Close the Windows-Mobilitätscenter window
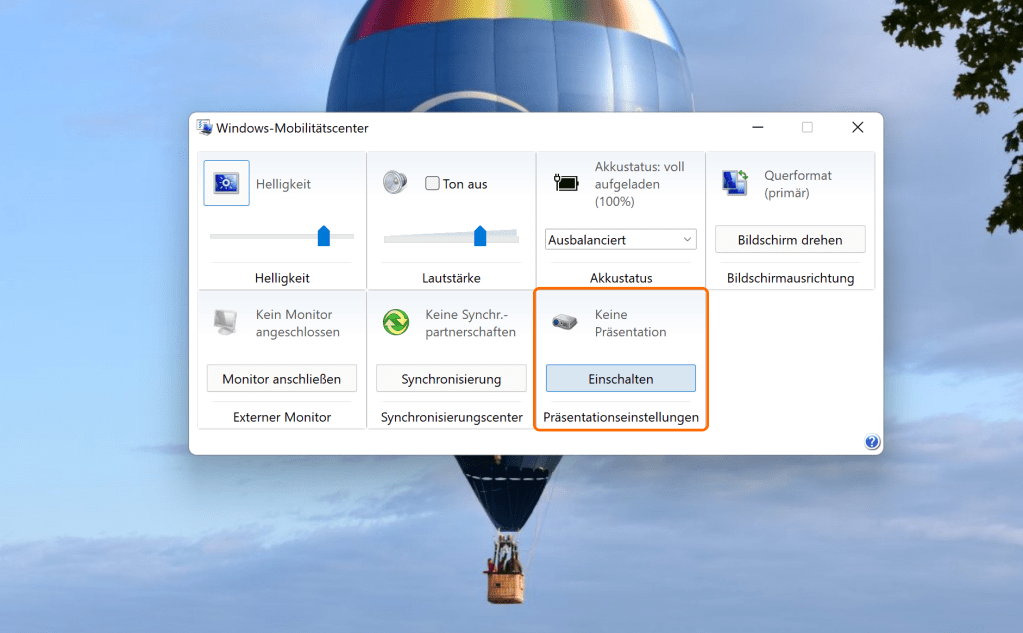The height and width of the screenshot is (633, 1023). [x=857, y=128]
